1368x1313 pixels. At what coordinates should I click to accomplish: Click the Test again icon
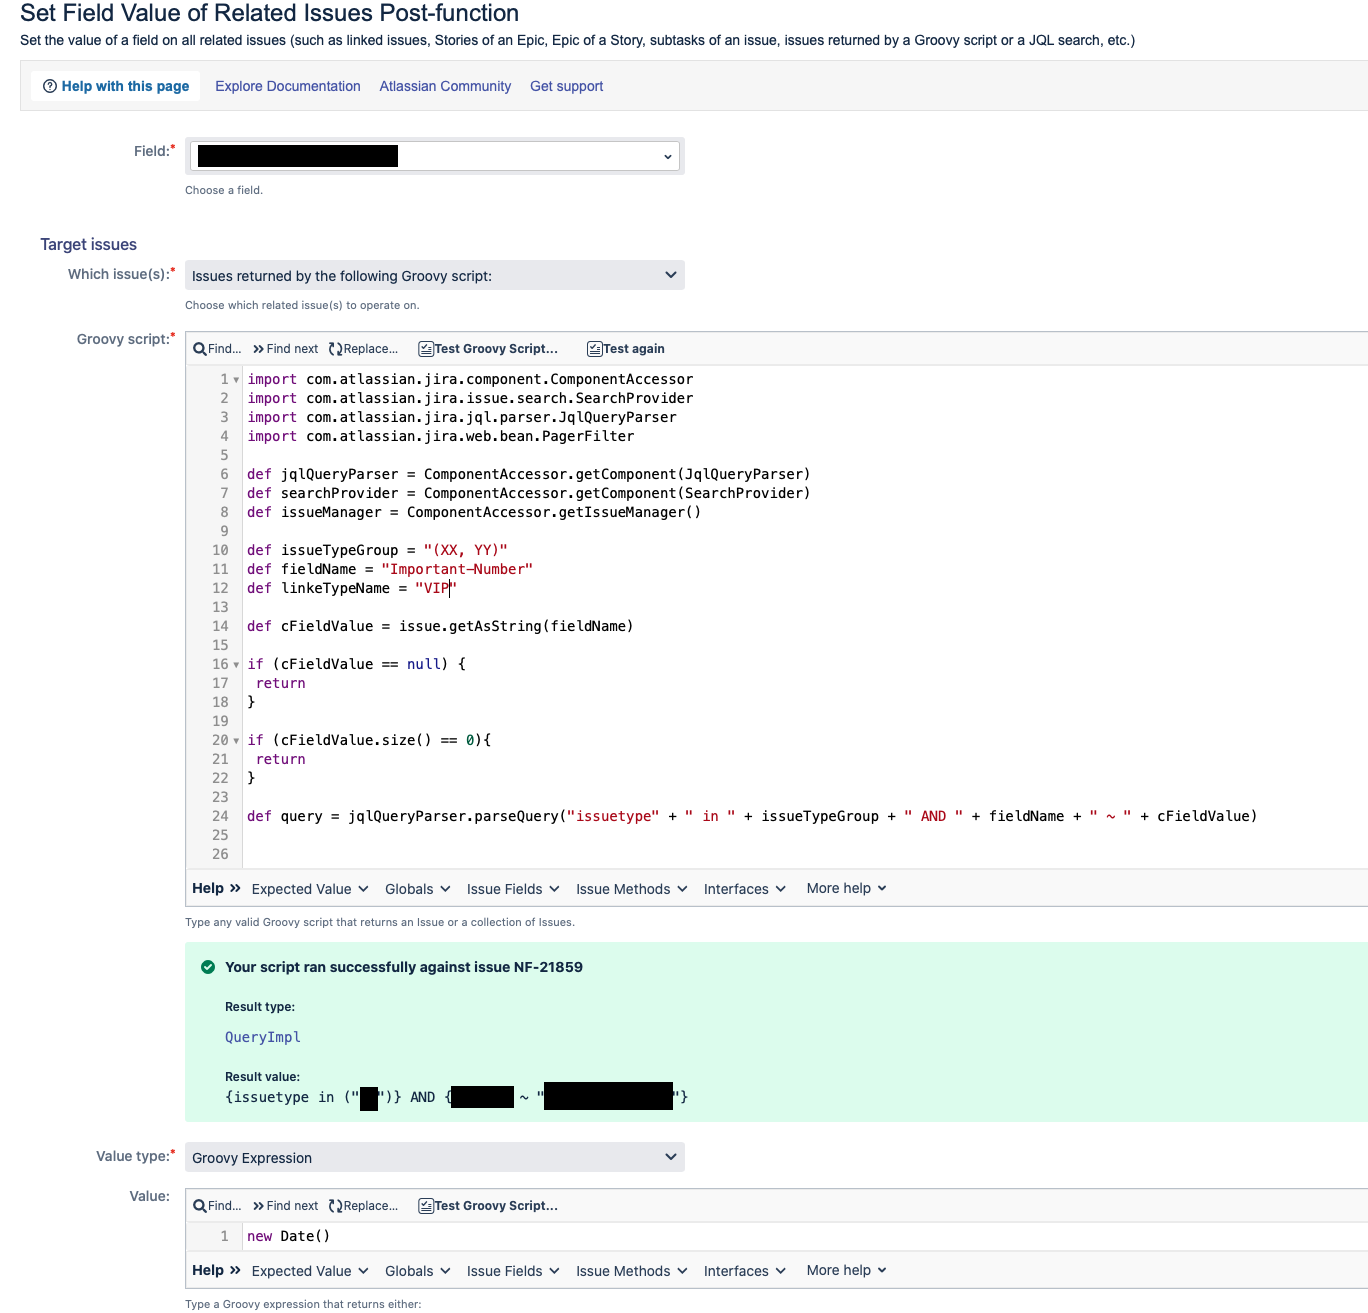(x=597, y=348)
